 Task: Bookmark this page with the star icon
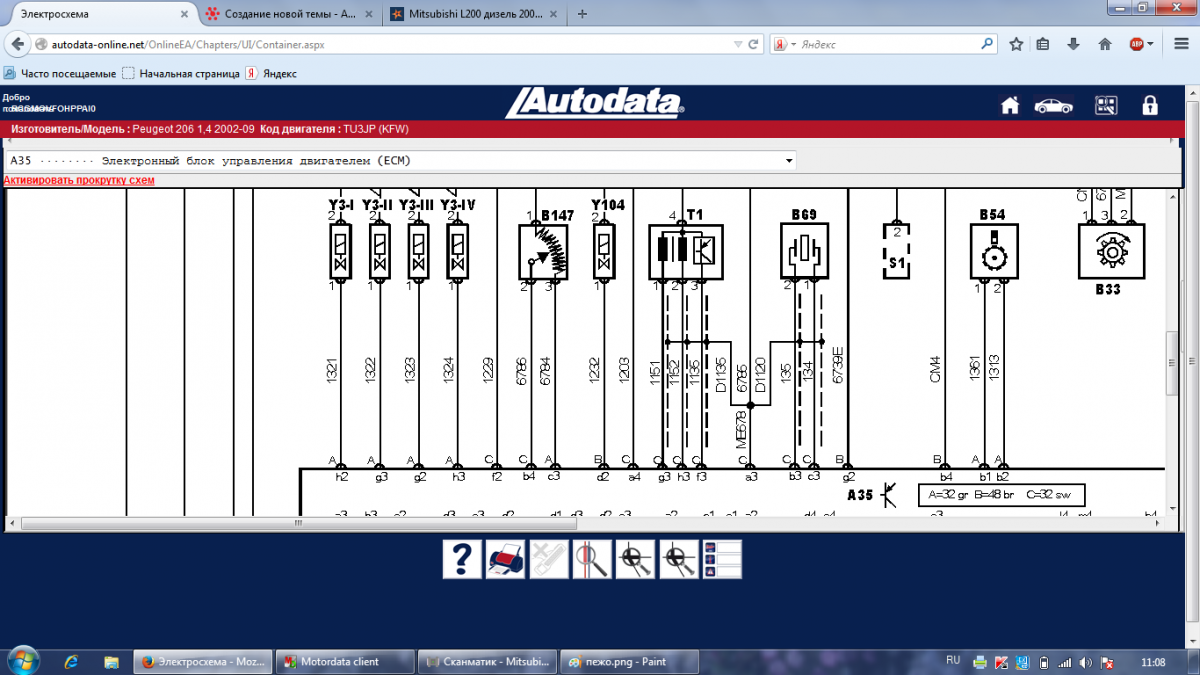(1016, 44)
